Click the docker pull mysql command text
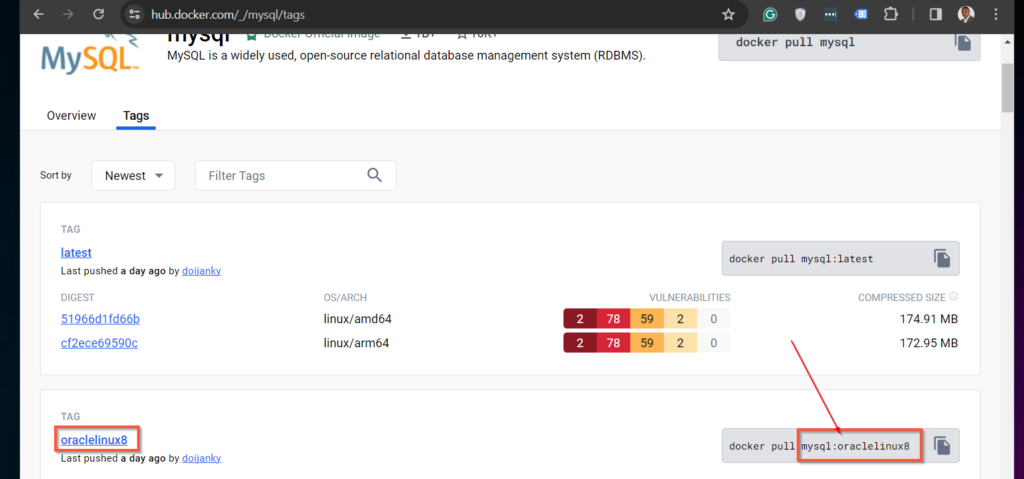The width and height of the screenshot is (1024, 479). click(795, 42)
